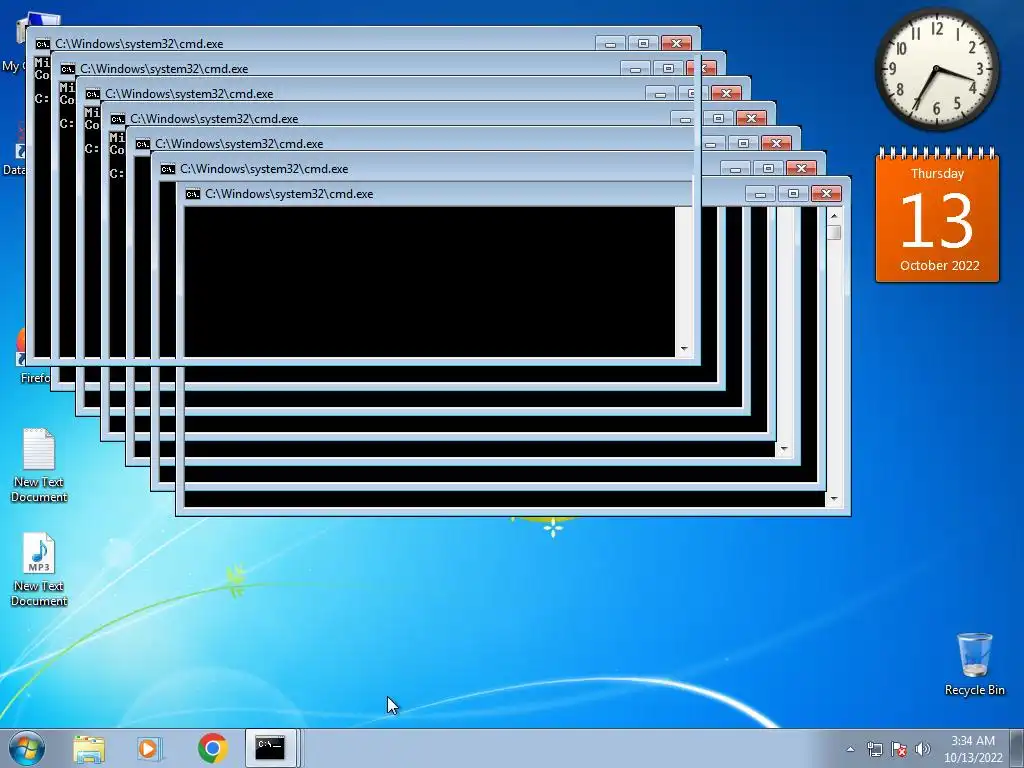Click the volume speaker tray icon
1024x768 pixels.
point(923,750)
